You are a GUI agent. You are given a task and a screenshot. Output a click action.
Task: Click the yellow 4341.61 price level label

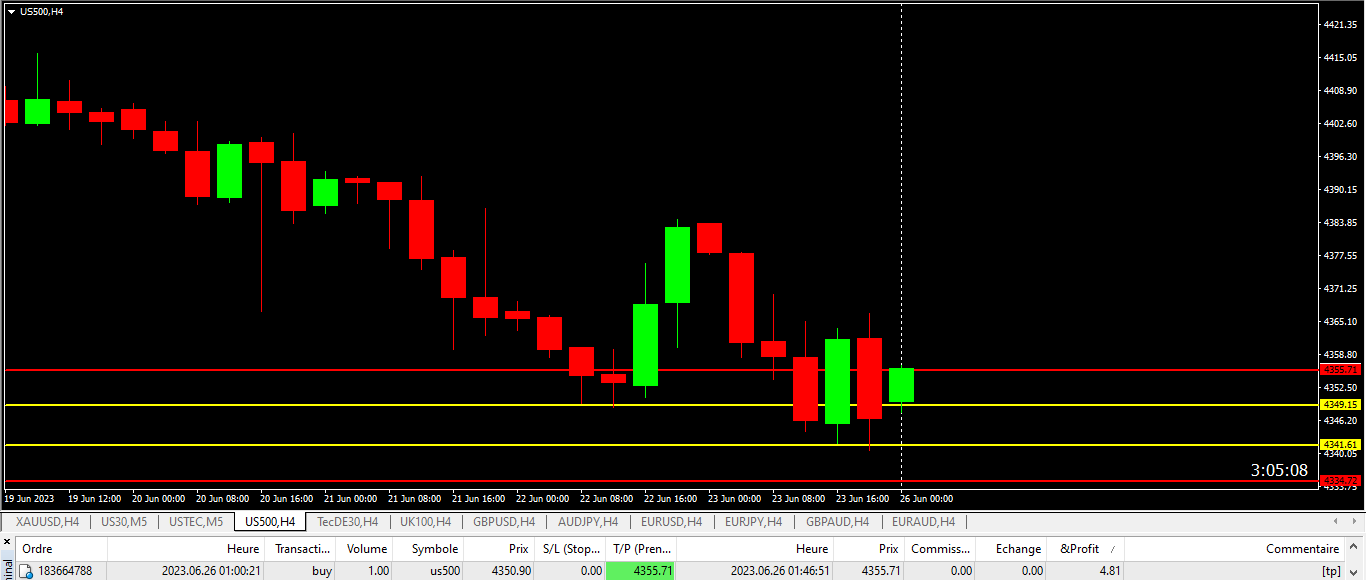[x=1340, y=445]
